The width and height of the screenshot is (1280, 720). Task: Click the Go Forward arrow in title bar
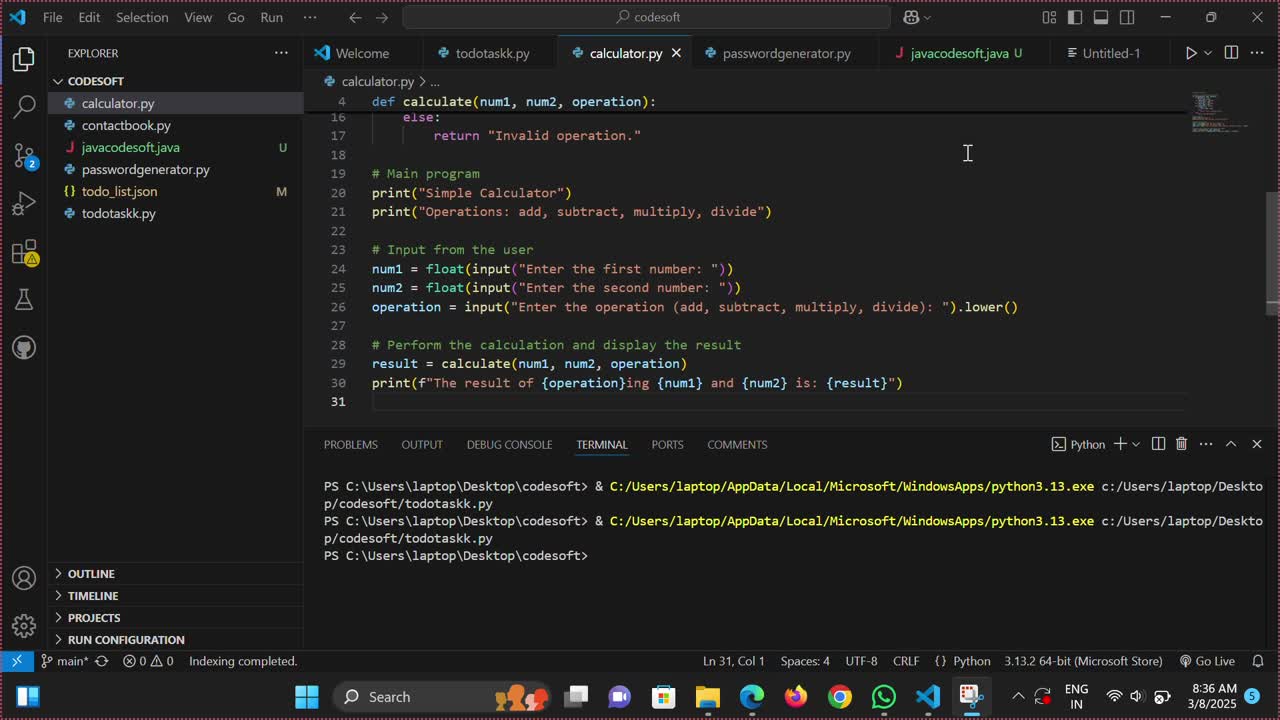(382, 17)
